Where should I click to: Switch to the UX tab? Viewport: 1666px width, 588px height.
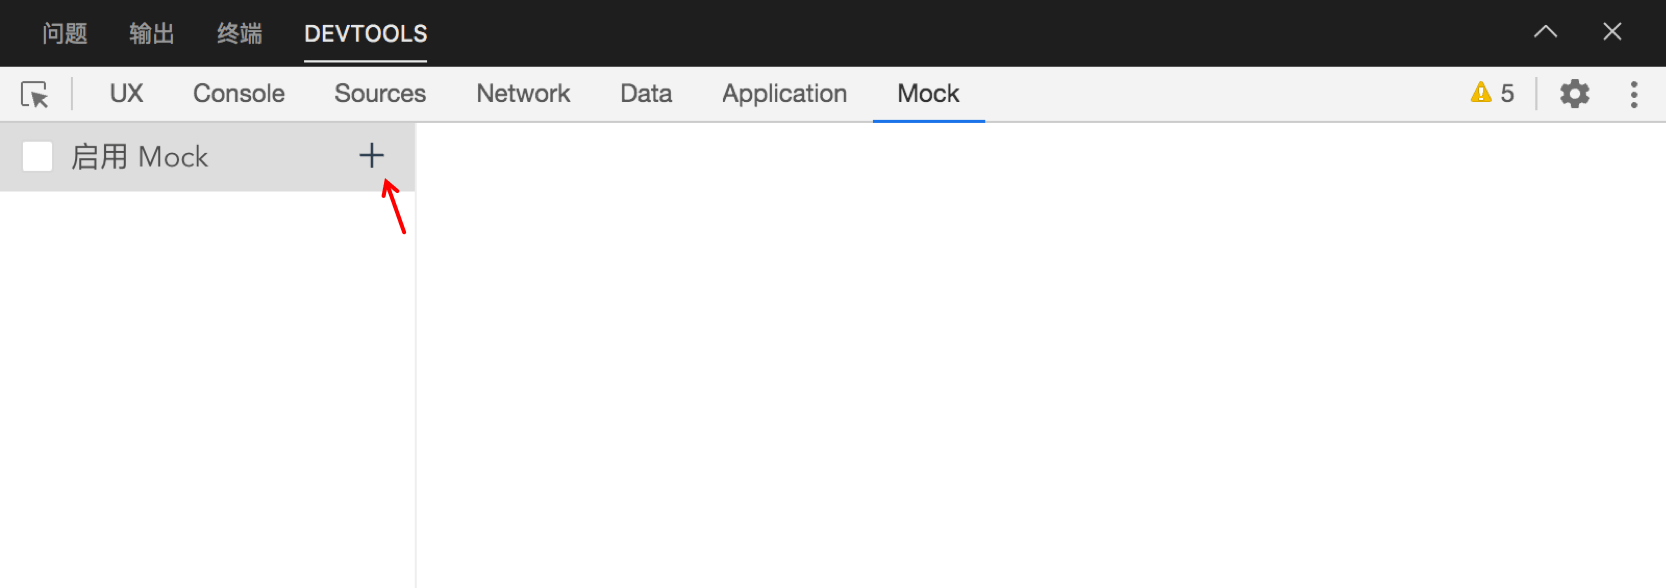[126, 94]
